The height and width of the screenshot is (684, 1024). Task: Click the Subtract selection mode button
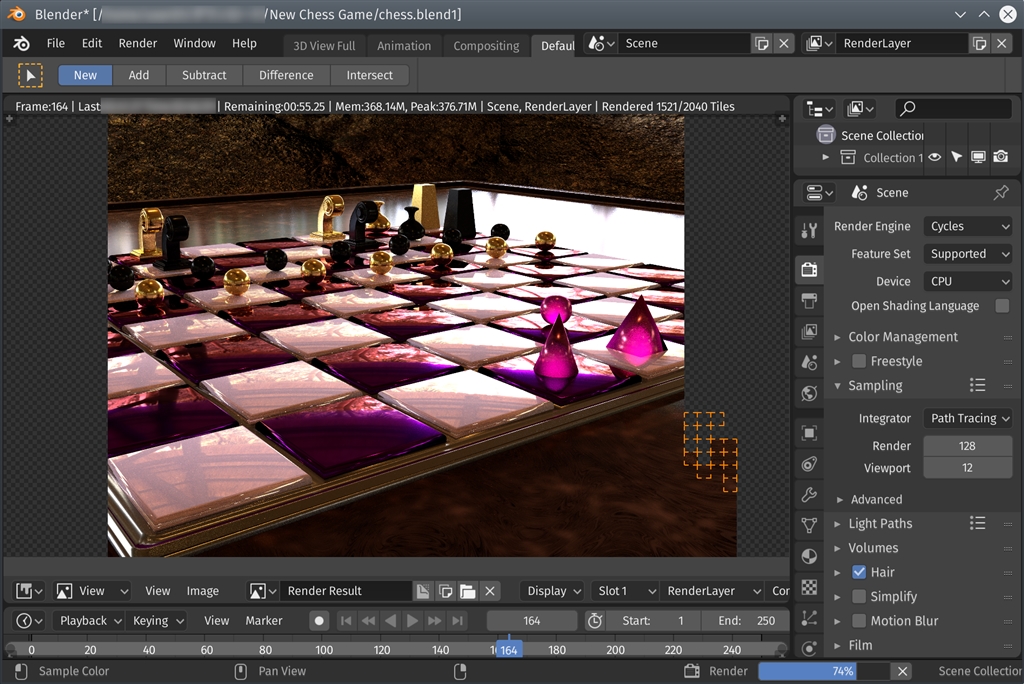[x=204, y=75]
